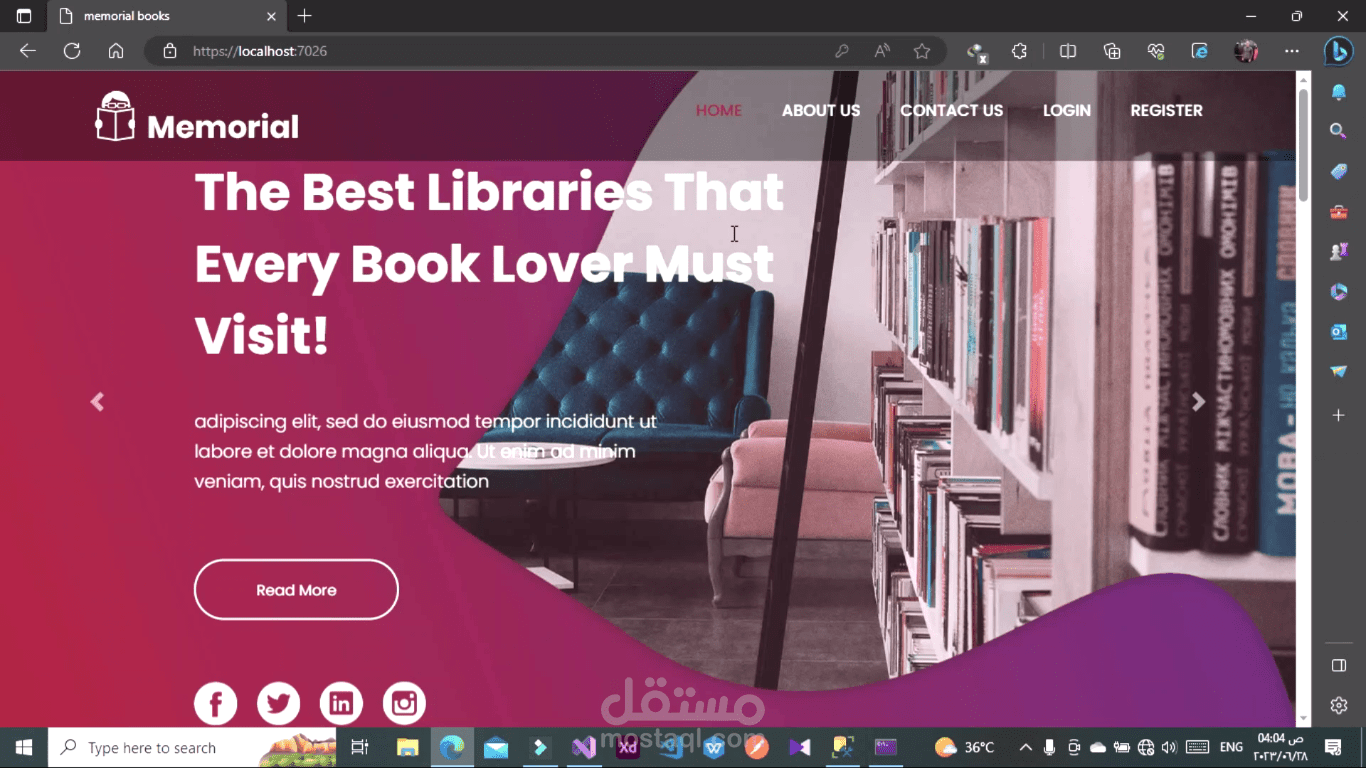This screenshot has width=1366, height=768.
Task: Expand hidden icons in the system tray
Action: click(1025, 747)
